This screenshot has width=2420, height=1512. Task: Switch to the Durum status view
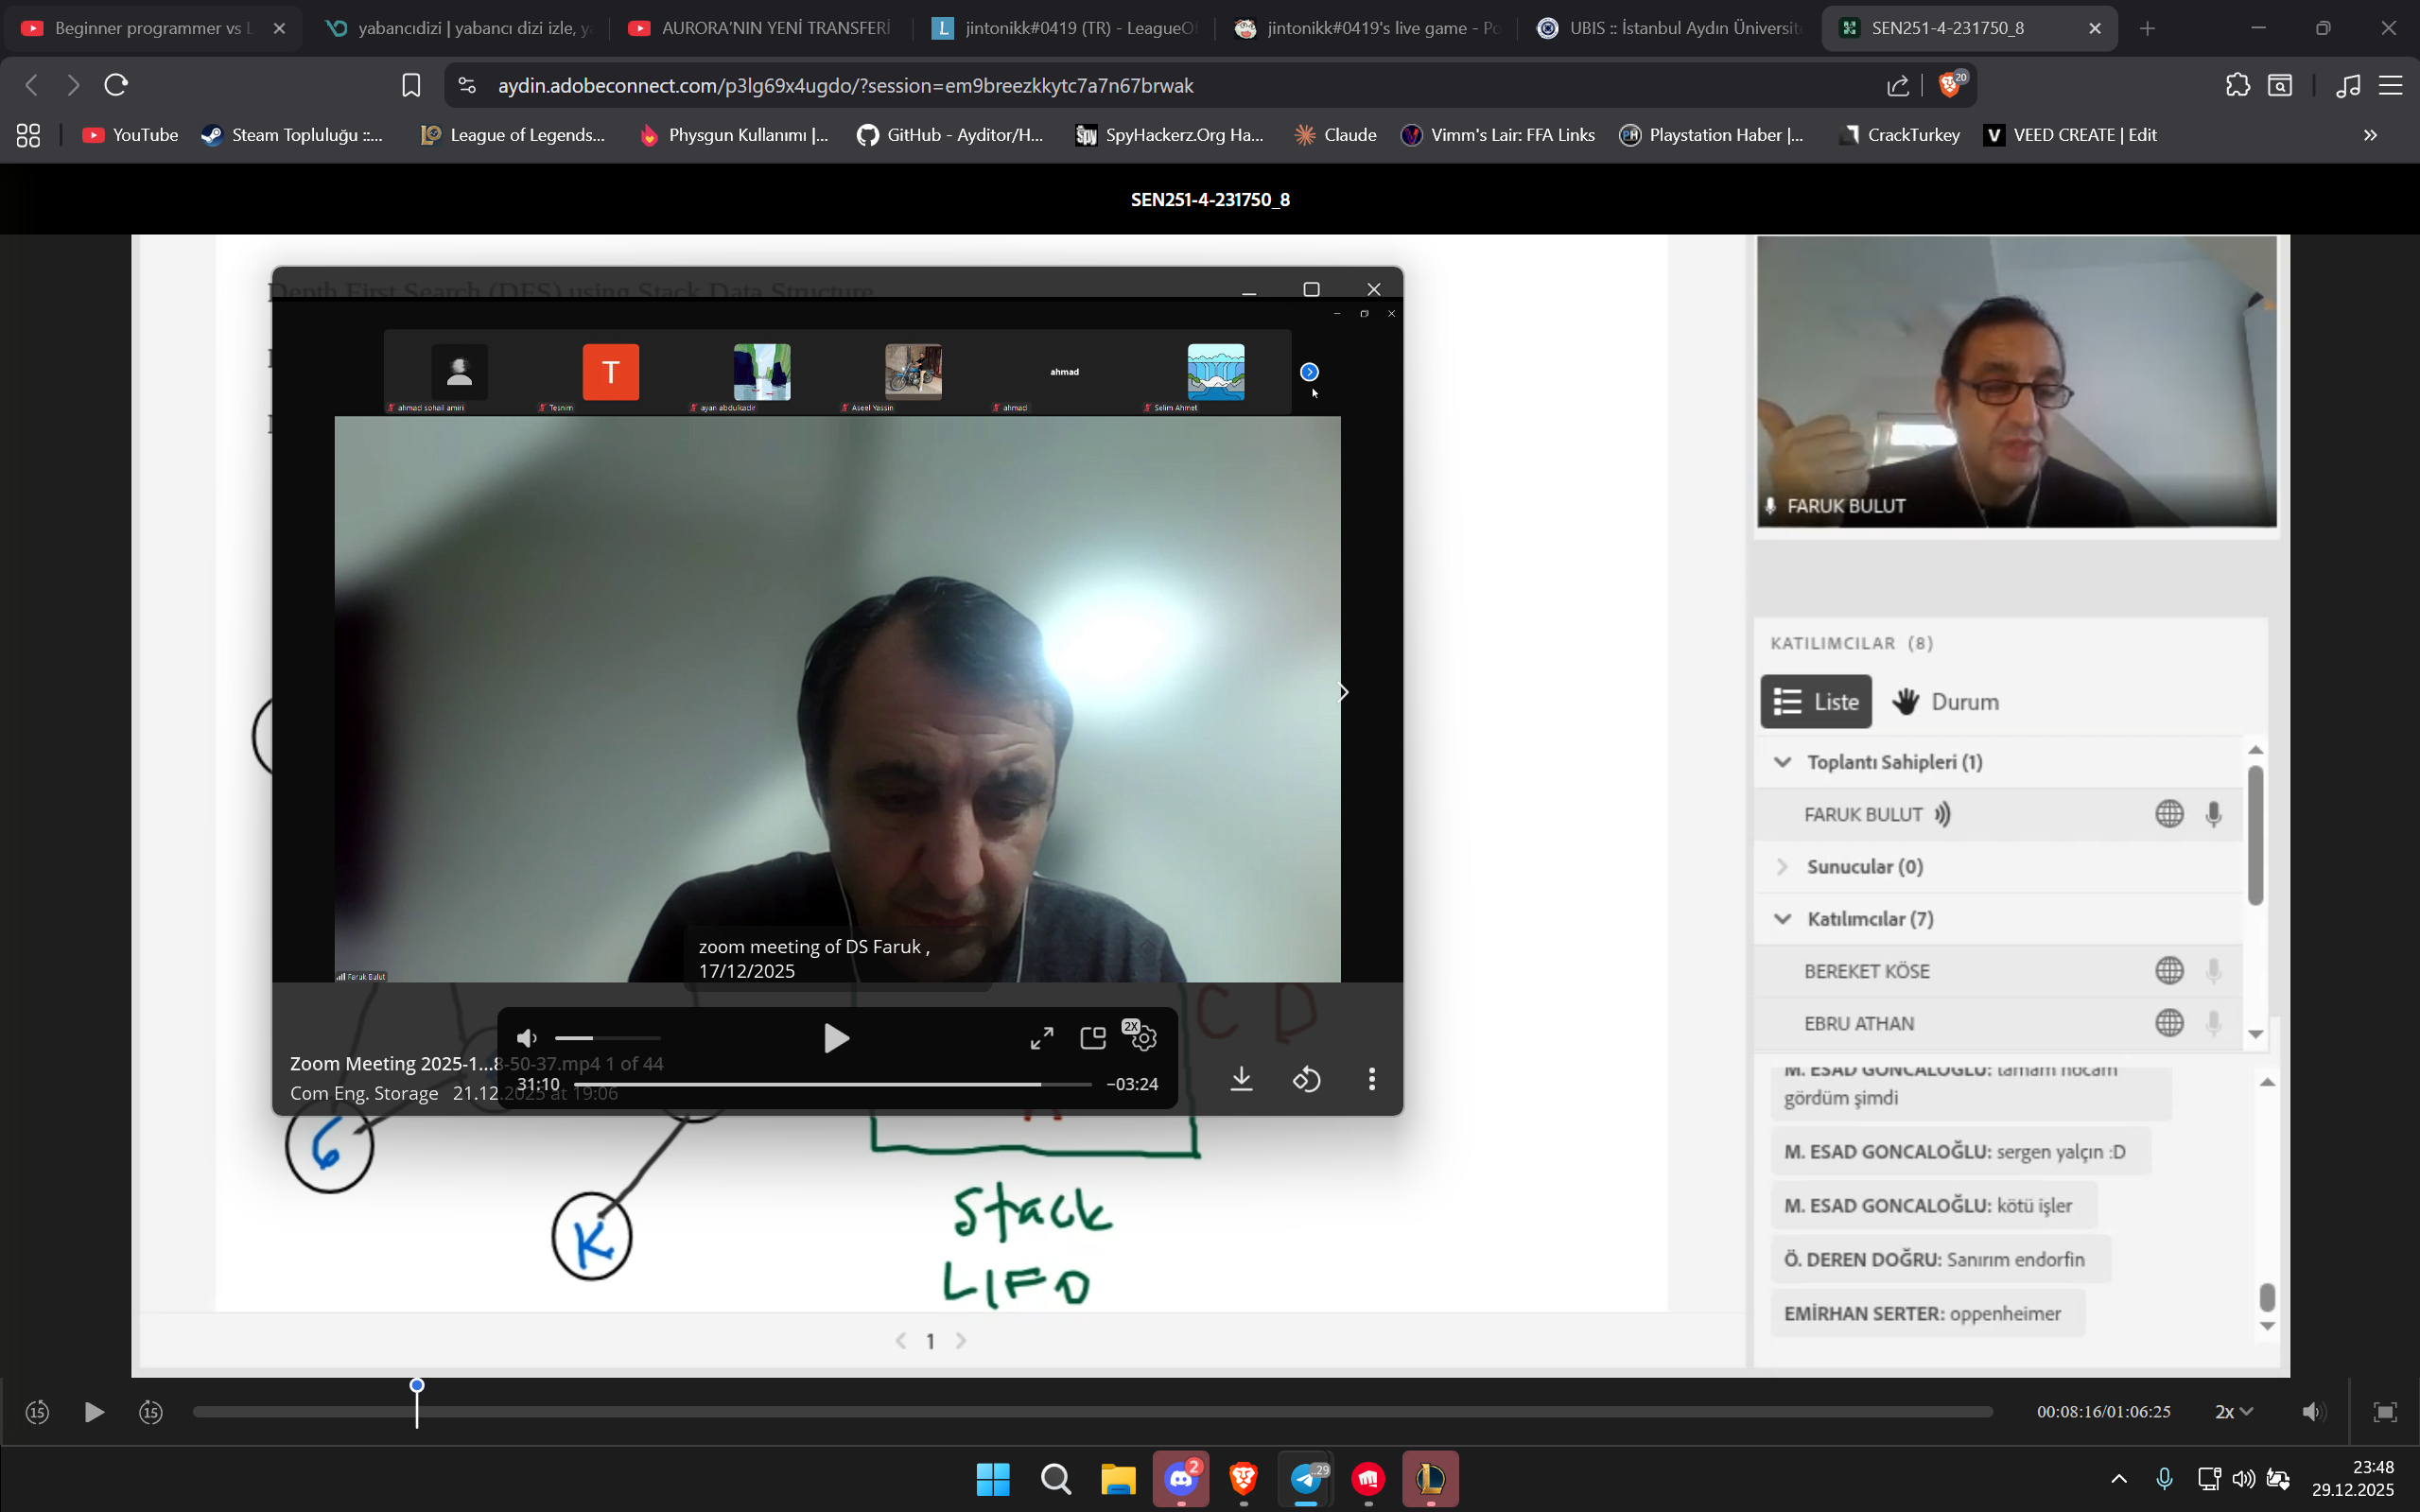click(1946, 702)
